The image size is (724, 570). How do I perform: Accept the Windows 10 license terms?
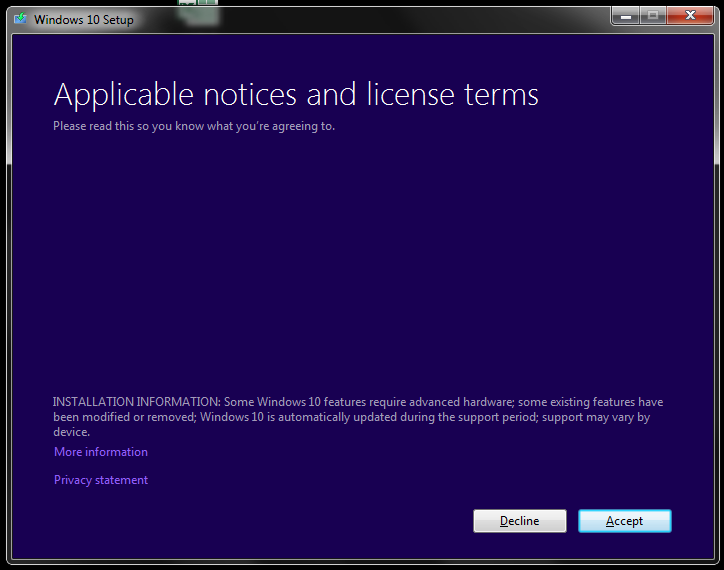coord(625,521)
